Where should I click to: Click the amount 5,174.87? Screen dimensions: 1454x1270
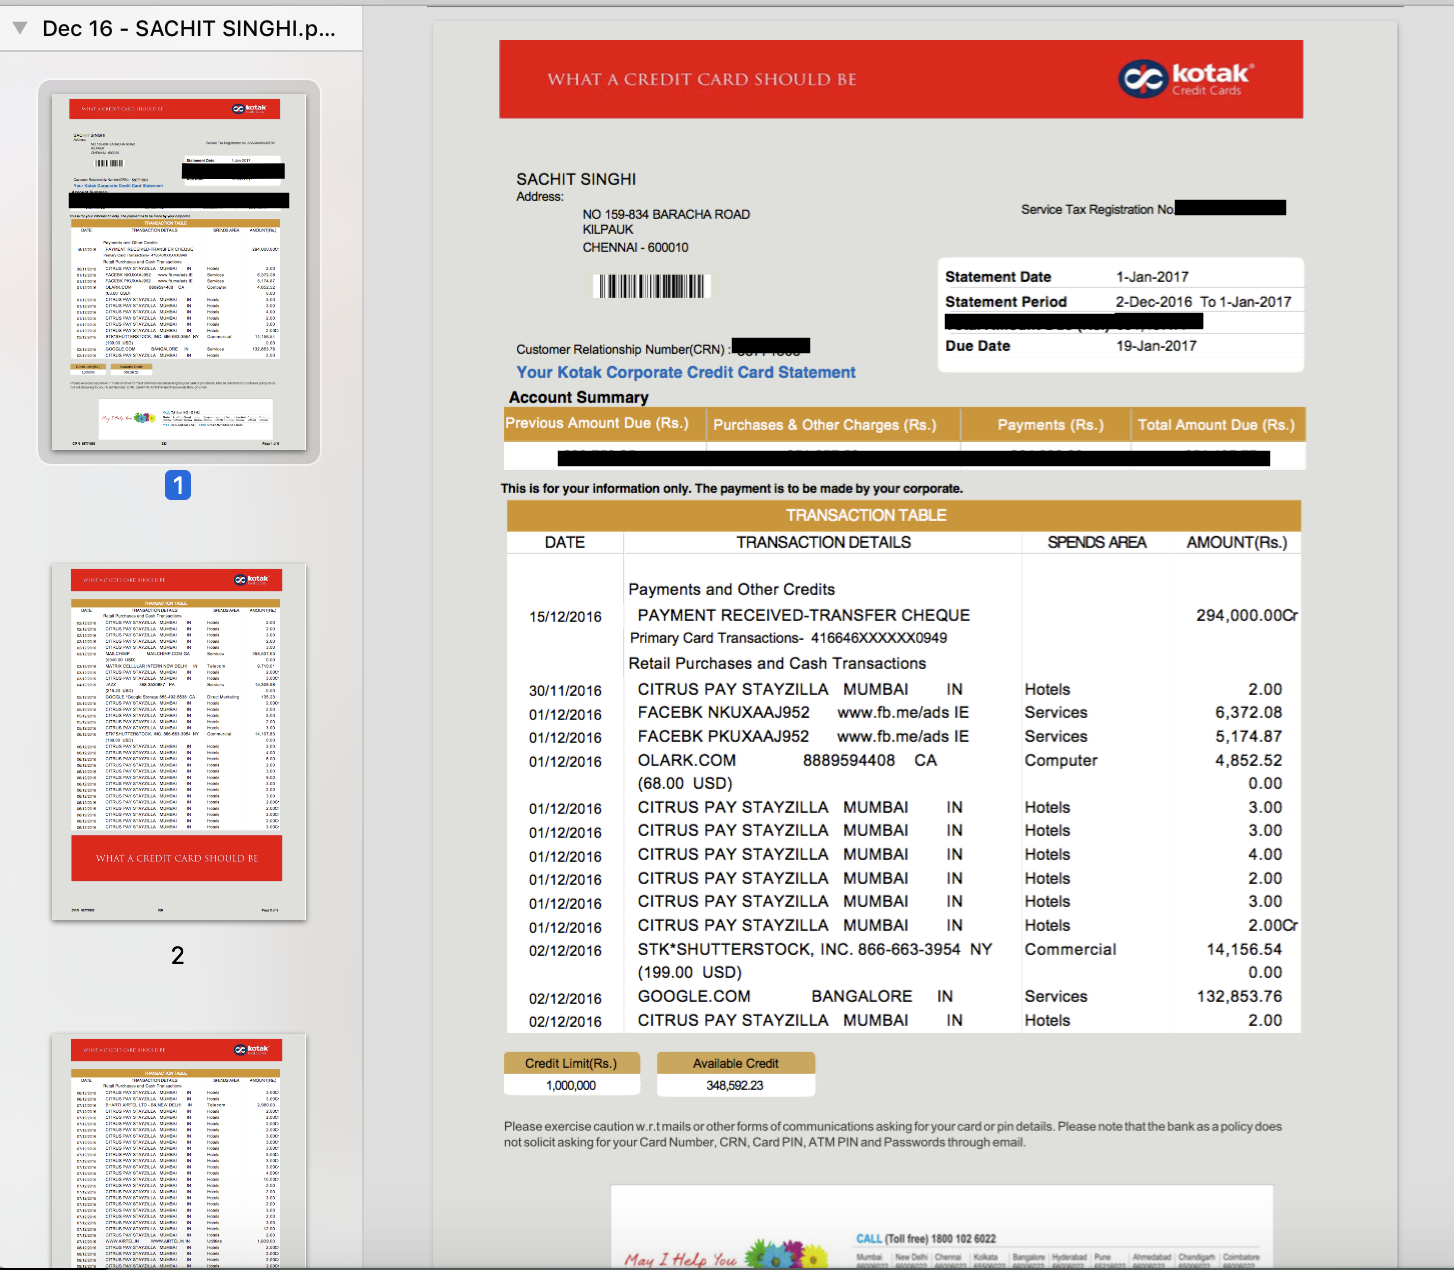point(1249,737)
